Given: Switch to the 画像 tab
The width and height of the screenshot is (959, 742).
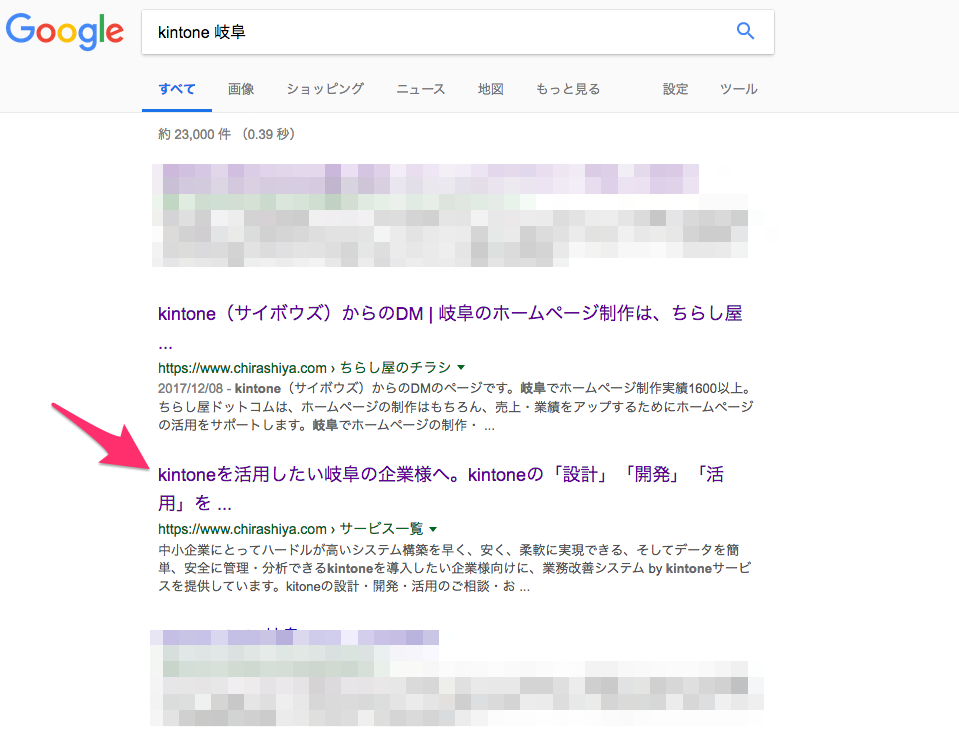Looking at the screenshot, I should [x=241, y=89].
